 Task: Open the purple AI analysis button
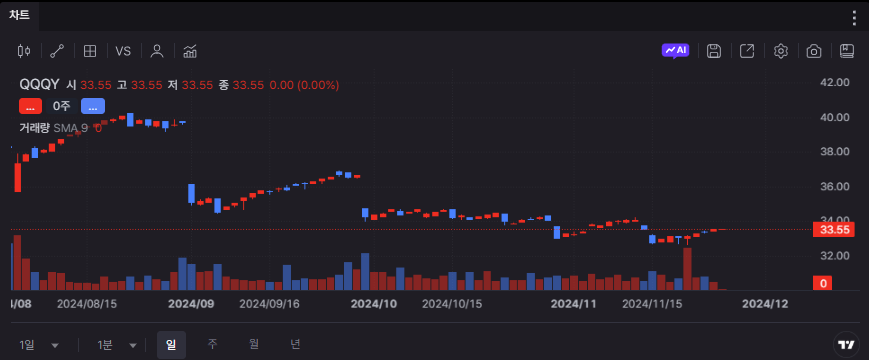click(x=676, y=51)
